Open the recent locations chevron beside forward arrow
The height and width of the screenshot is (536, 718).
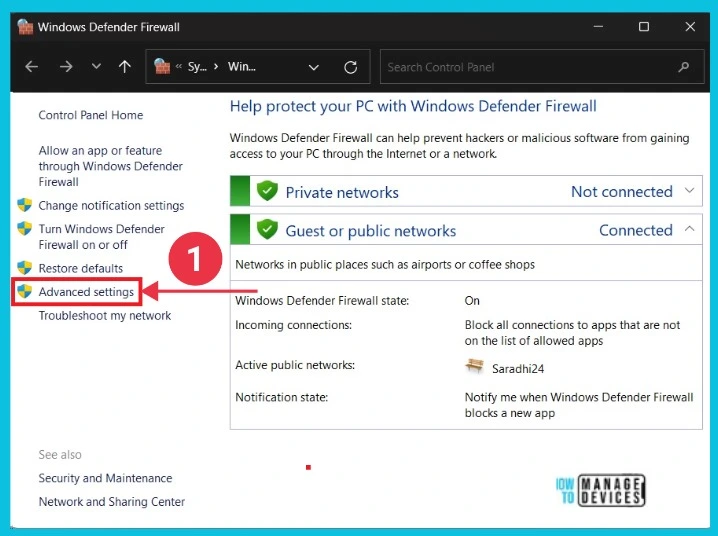tap(96, 66)
